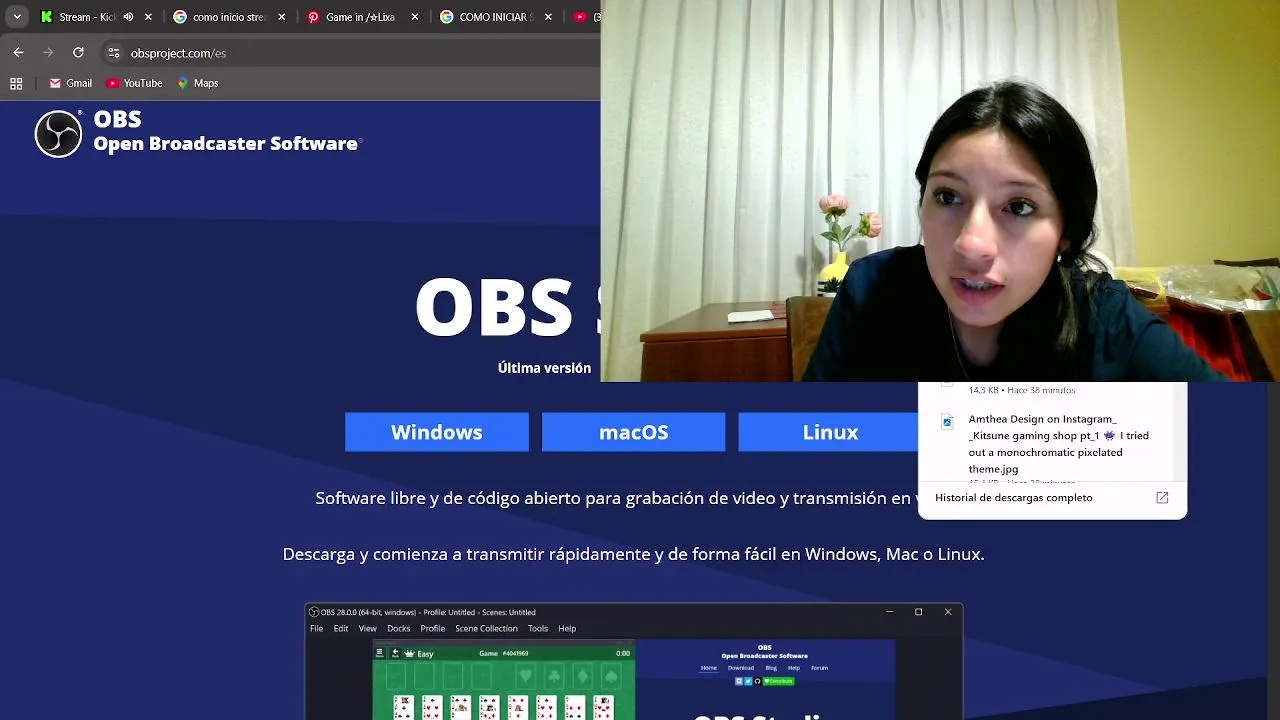Viewport: 1280px width, 720px height.
Task: Click the Amthea Design file type icon
Action: click(947, 422)
